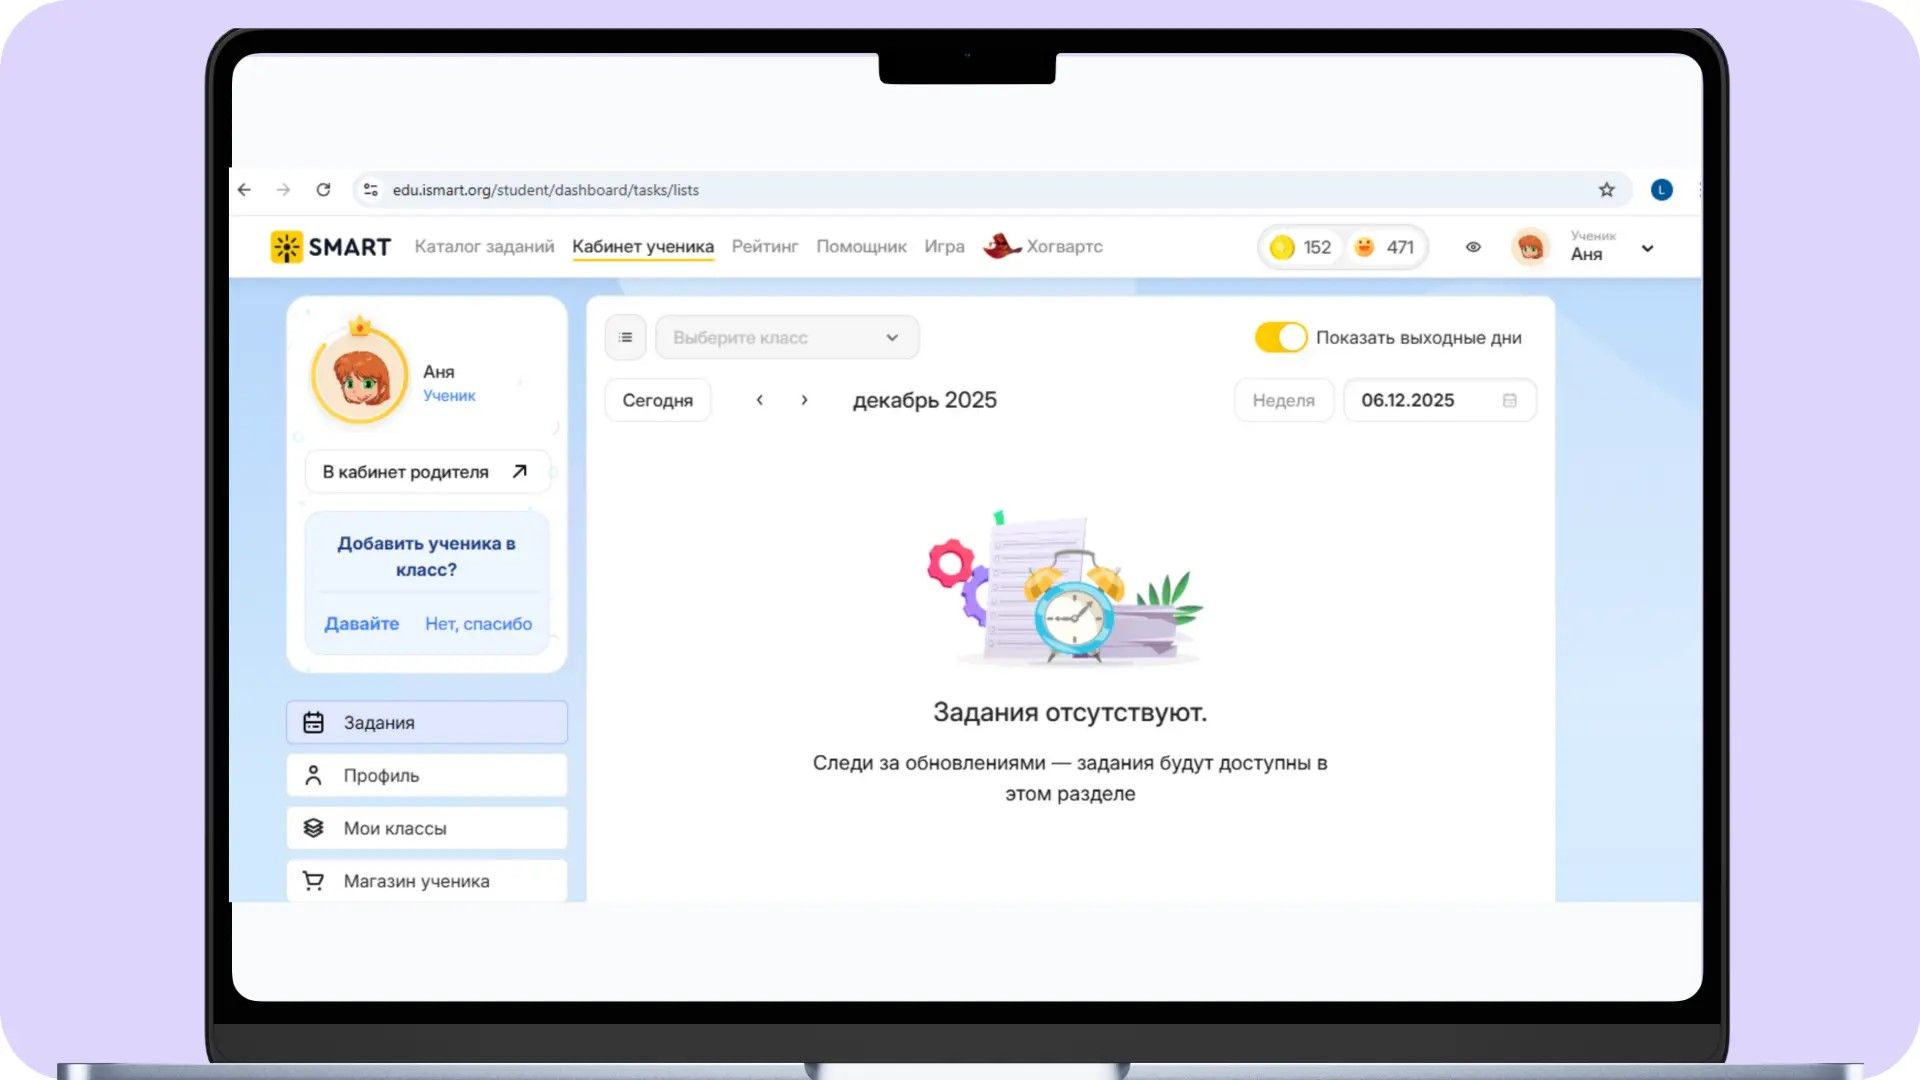Image resolution: width=1920 pixels, height=1080 pixels.
Task: Click the gold coin balance 152
Action: (x=1300, y=247)
